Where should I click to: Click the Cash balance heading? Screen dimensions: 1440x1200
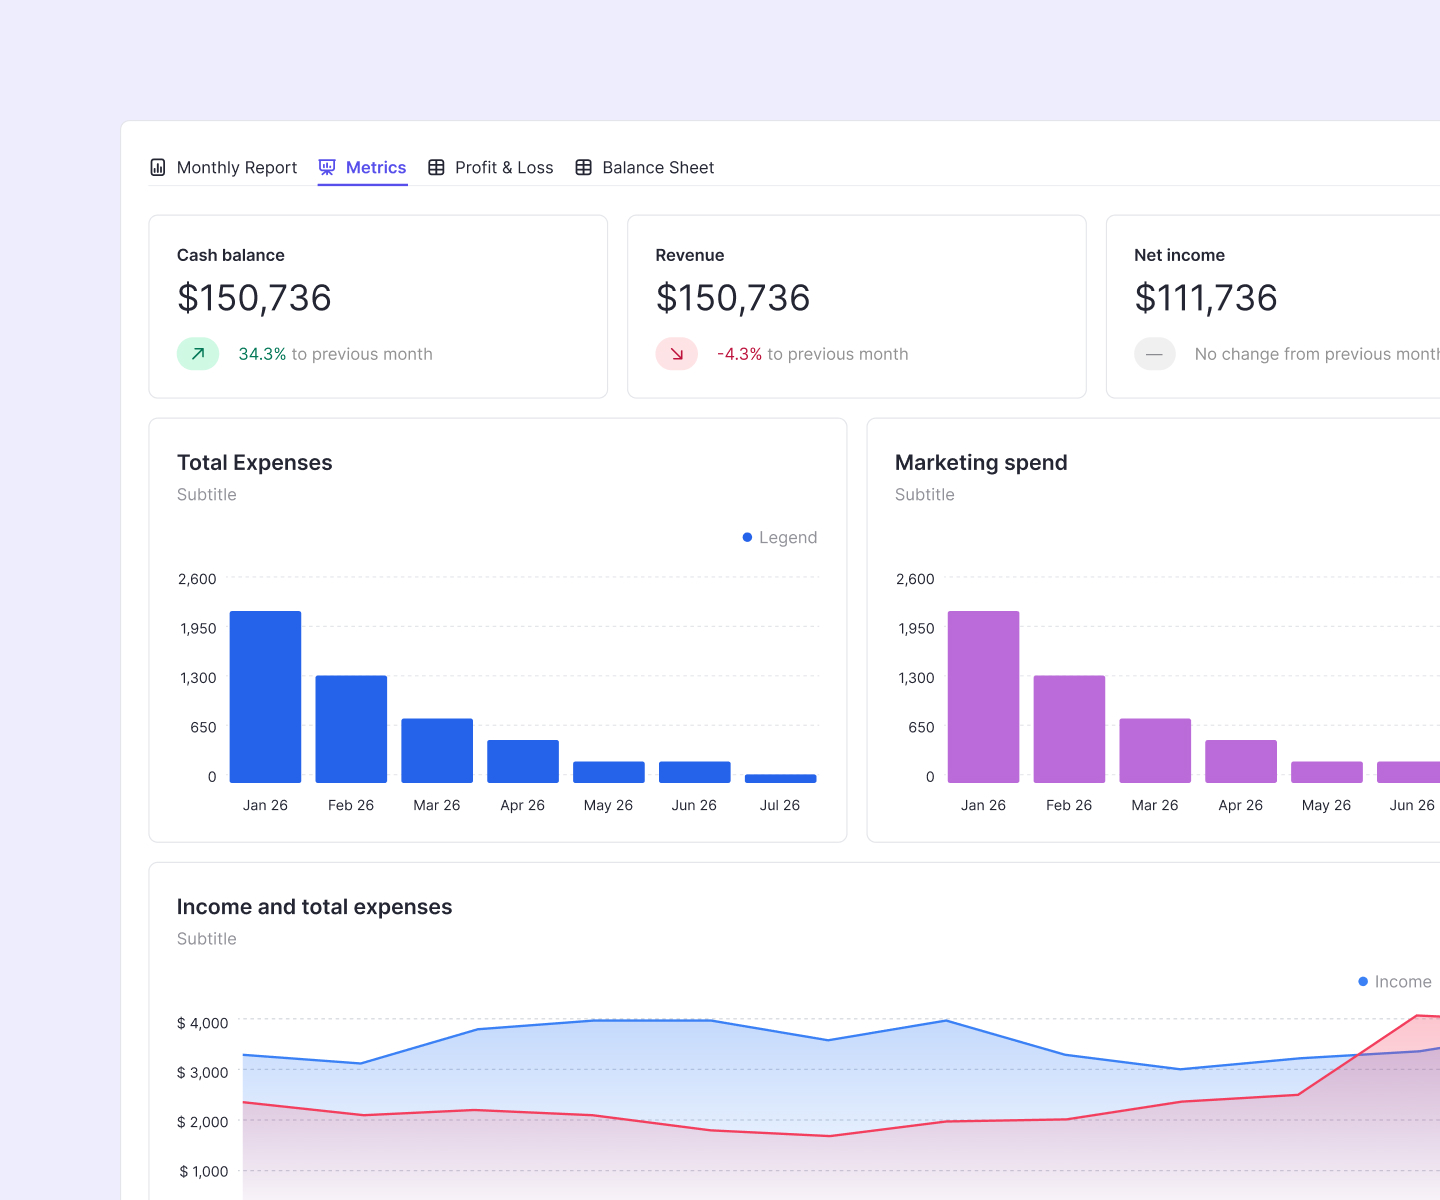231,255
